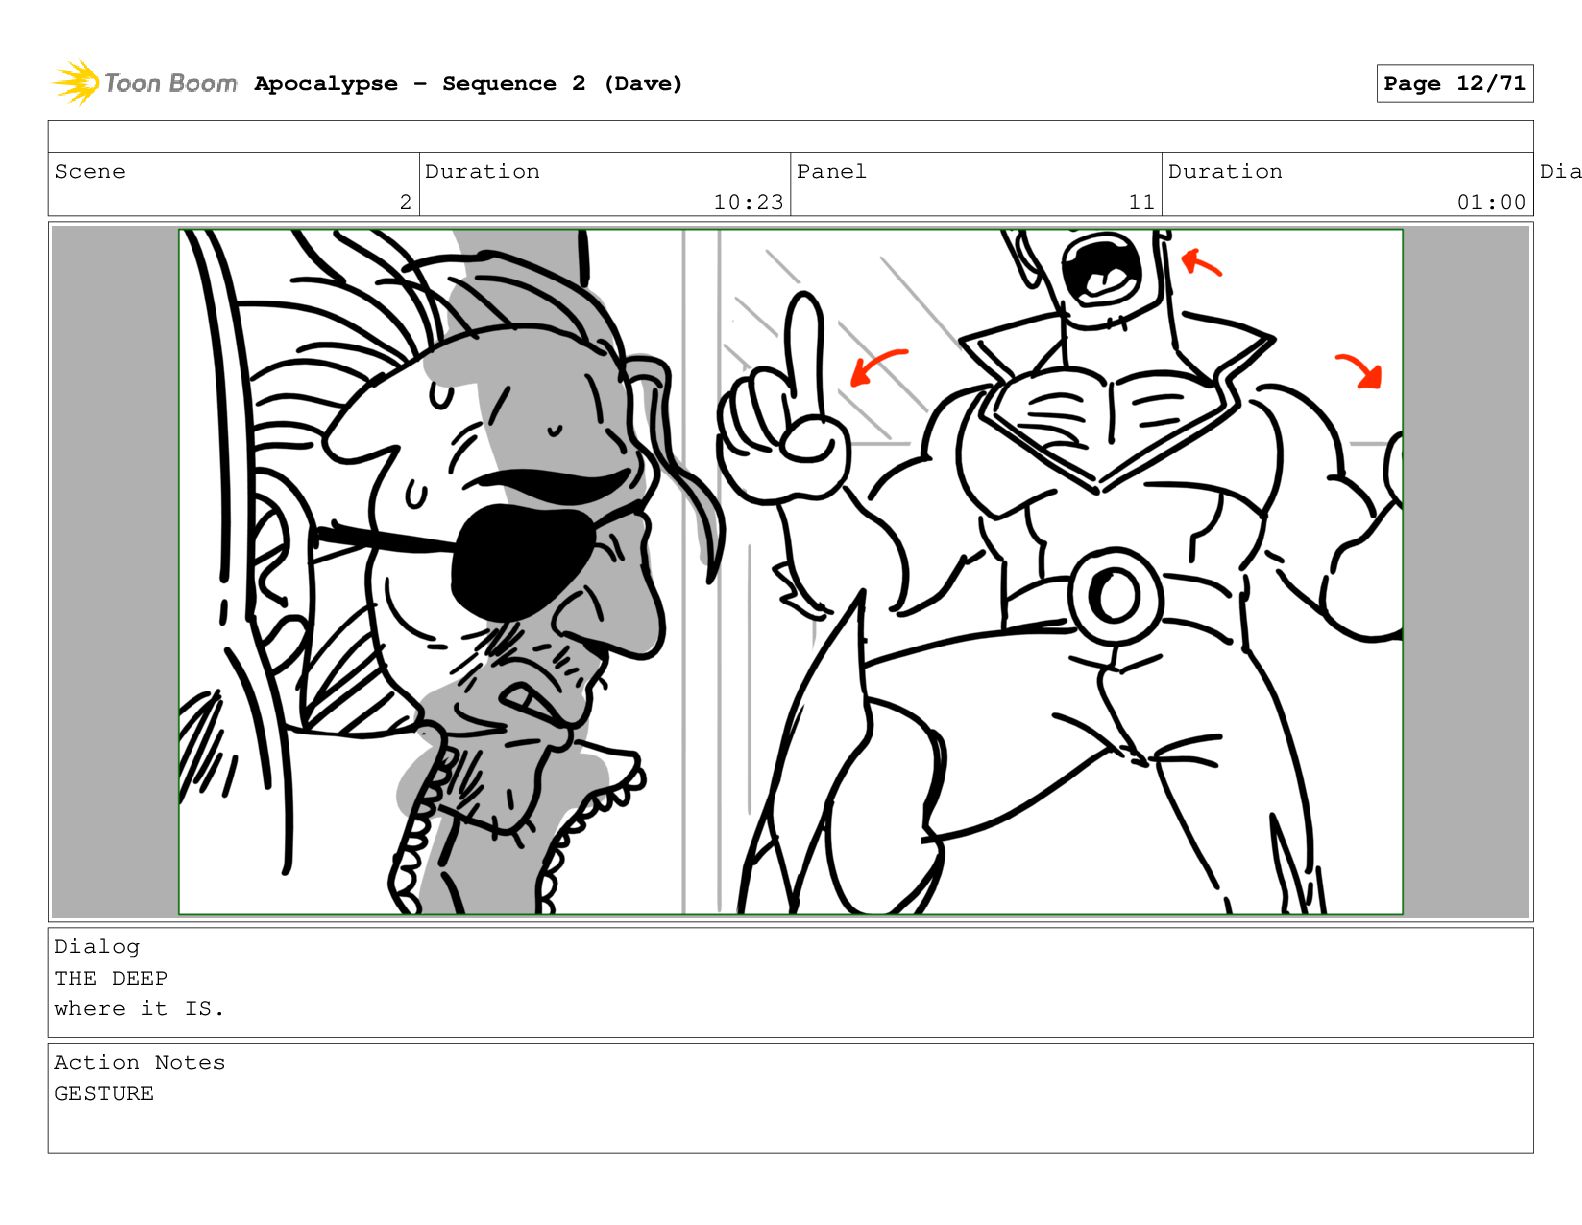Select the title 'Apocalypse – Sequence 2 (Dave)'
Screen dimensions: 1582x1225
pyautogui.click(x=468, y=84)
